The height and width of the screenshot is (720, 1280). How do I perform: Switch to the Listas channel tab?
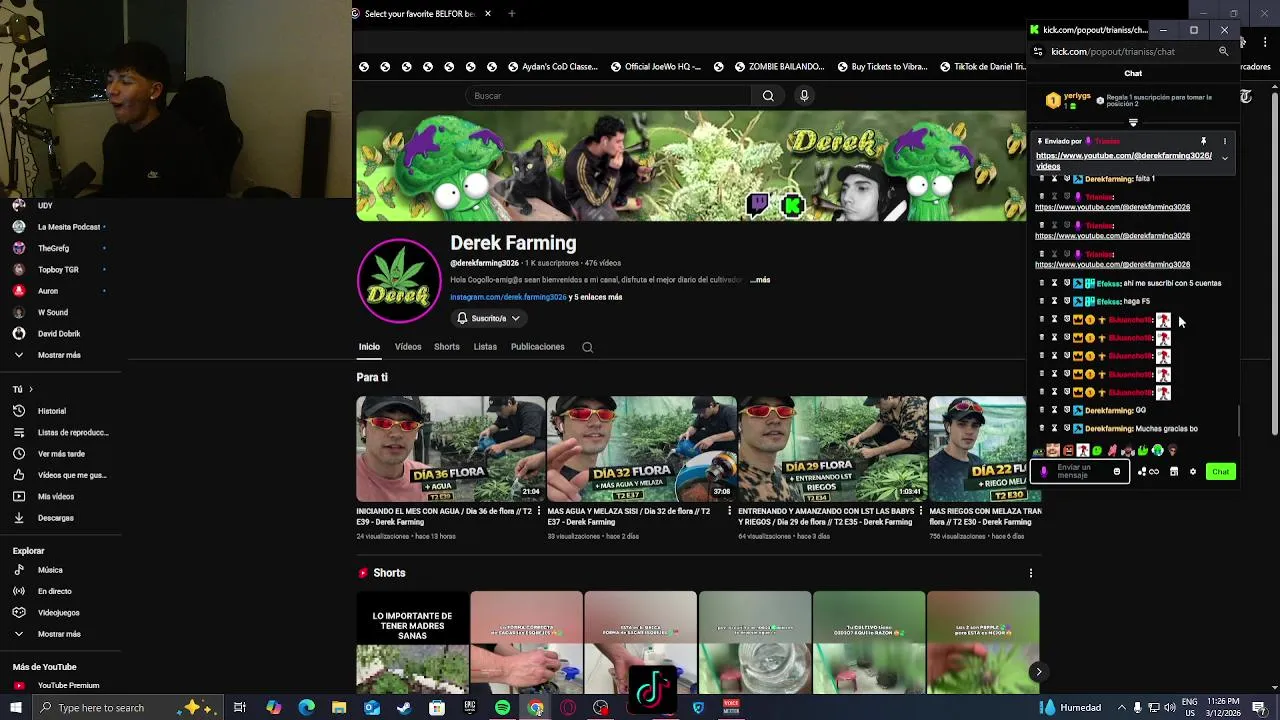tap(485, 347)
